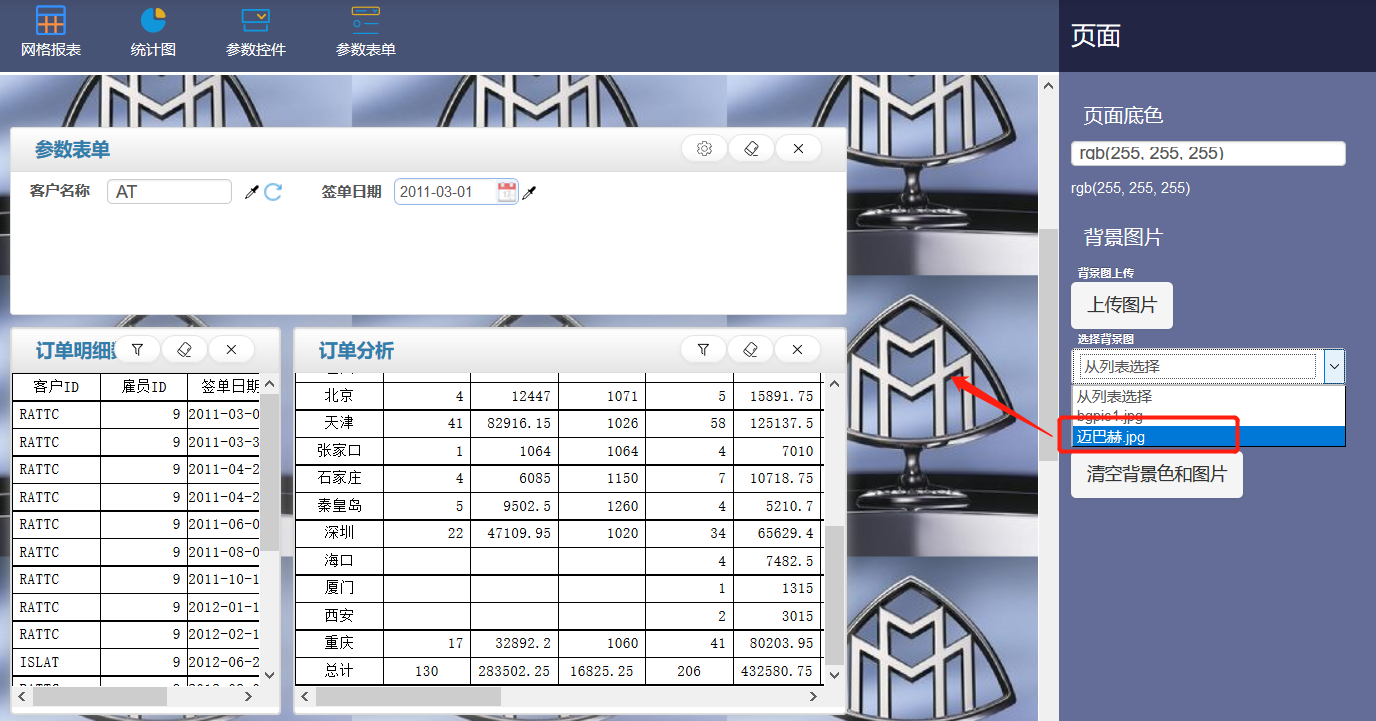The image size is (1376, 721).
Task: Click filter icon in 订单明细 panel
Action: 138,350
